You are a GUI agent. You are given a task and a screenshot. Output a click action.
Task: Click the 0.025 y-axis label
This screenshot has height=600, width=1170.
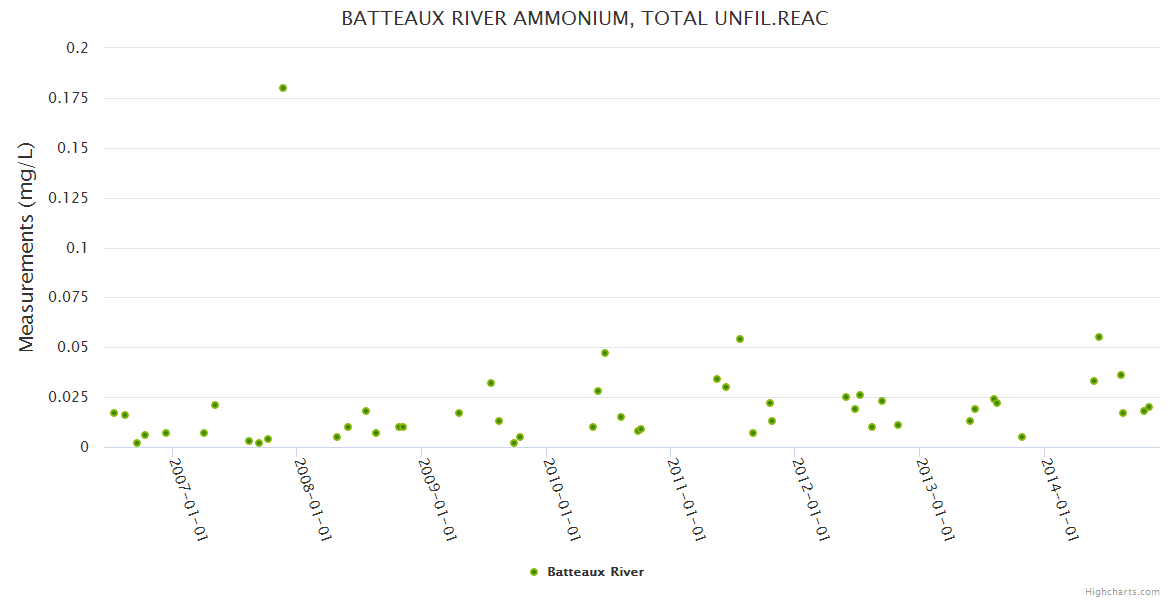pos(69,397)
